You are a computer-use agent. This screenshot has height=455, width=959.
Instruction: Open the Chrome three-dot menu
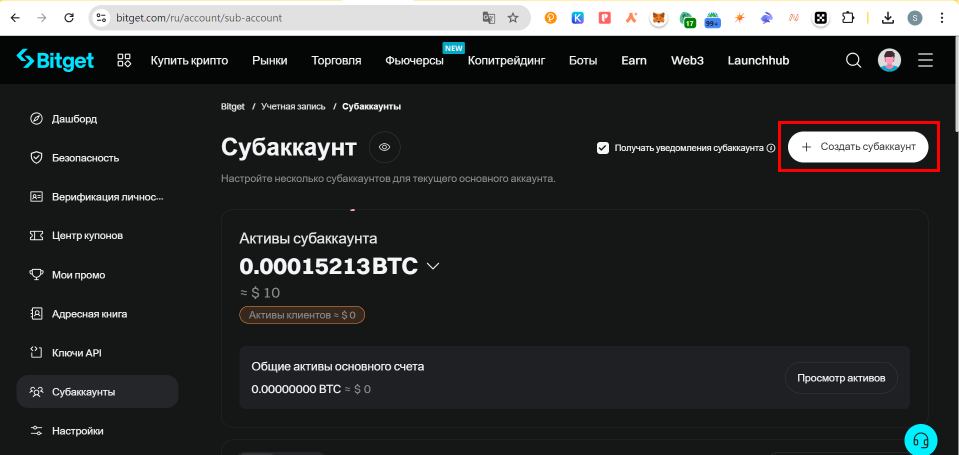point(942,18)
